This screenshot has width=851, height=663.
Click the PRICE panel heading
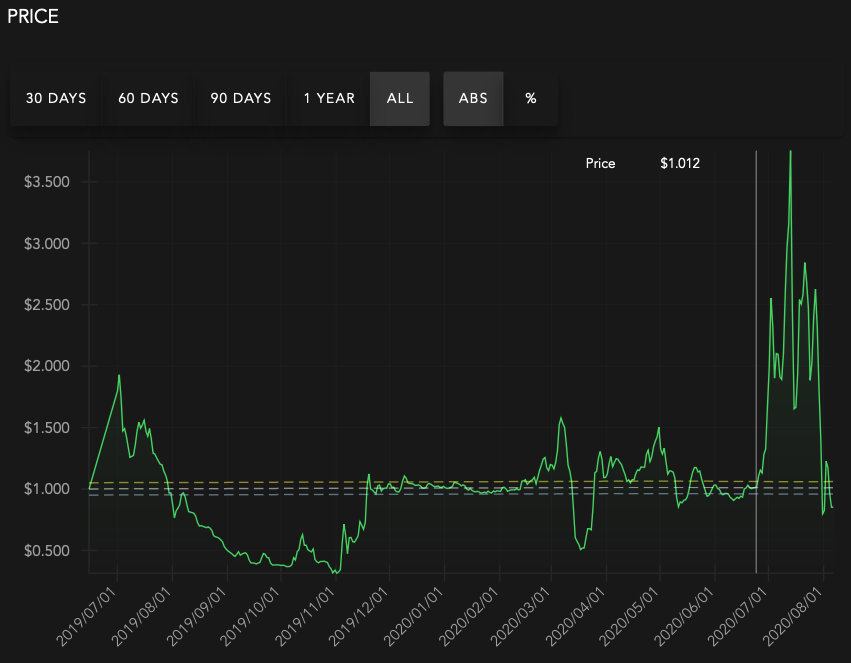(x=33, y=17)
